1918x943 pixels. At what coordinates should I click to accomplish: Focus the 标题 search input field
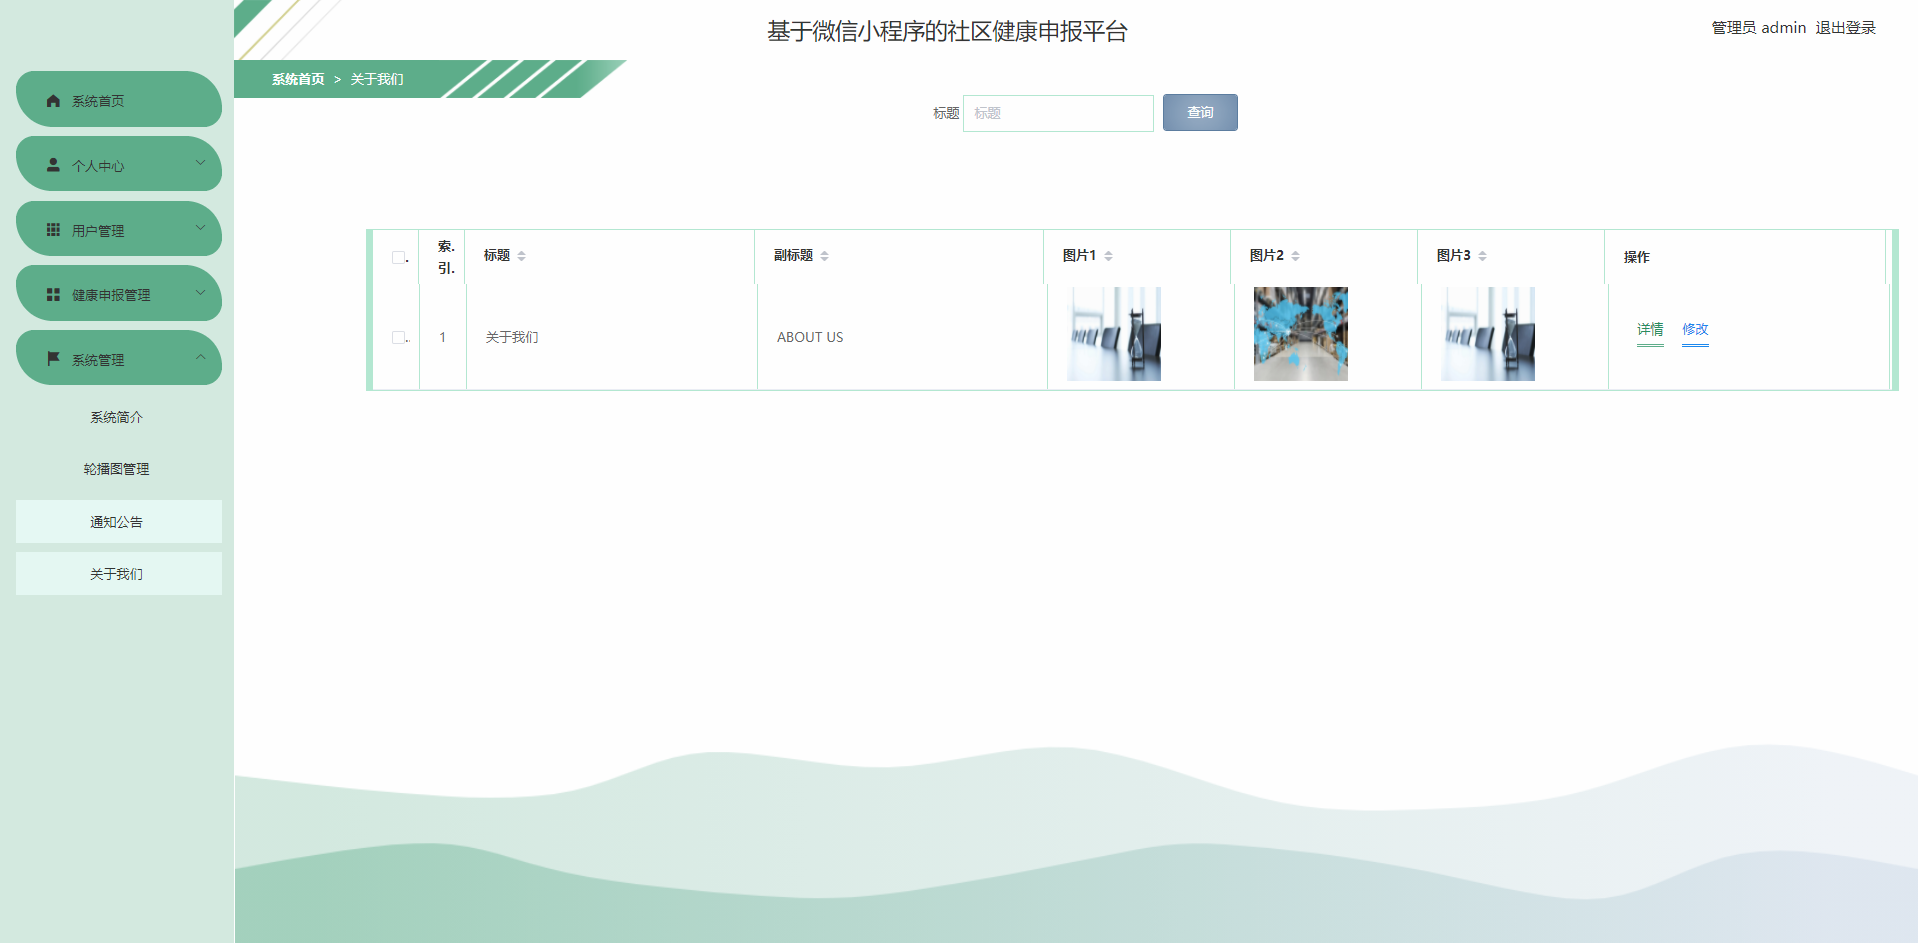pyautogui.click(x=1058, y=113)
